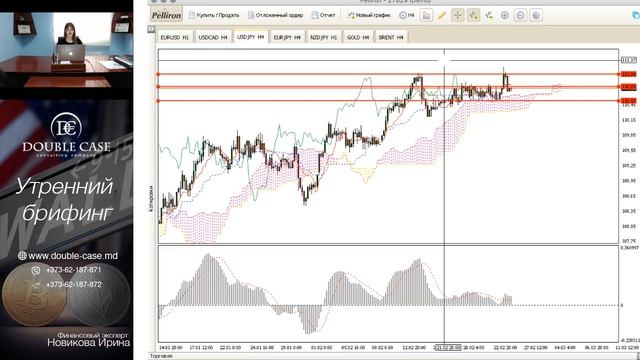Open the Отчет report
Screen dimensions: 640x360
point(323,15)
